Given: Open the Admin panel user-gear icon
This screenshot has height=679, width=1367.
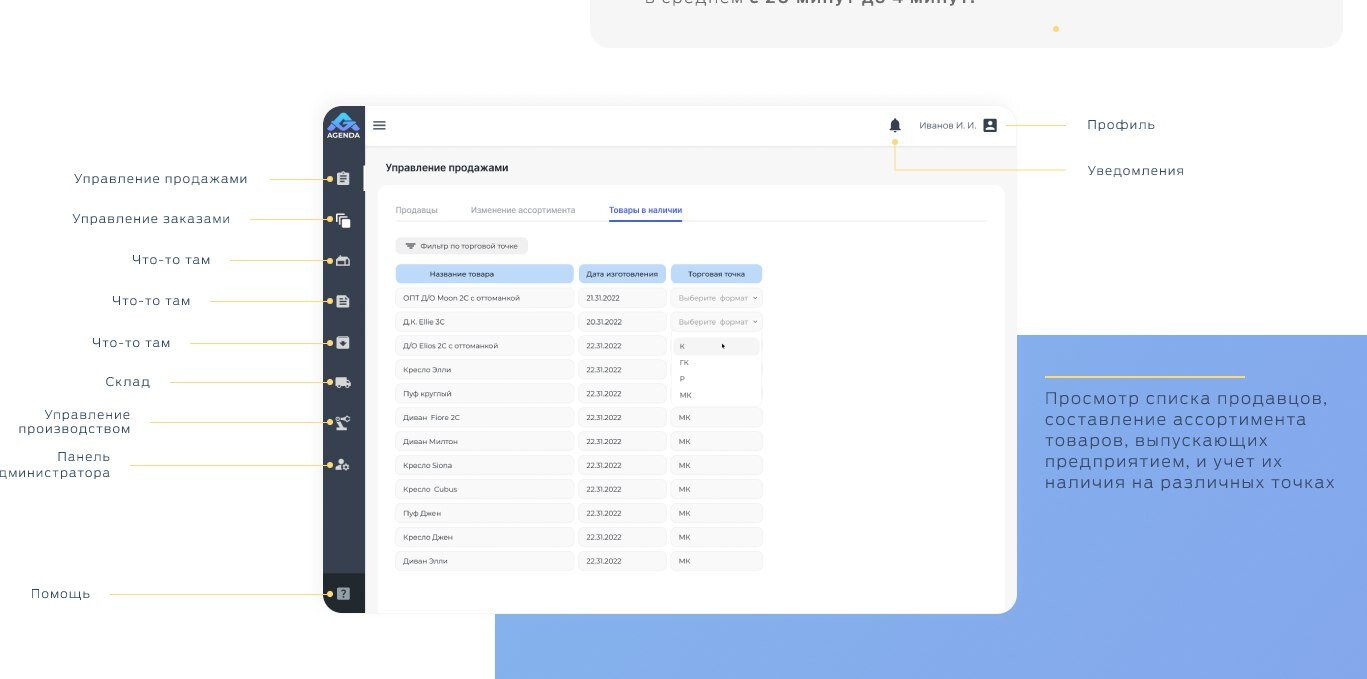Looking at the screenshot, I should coord(343,465).
